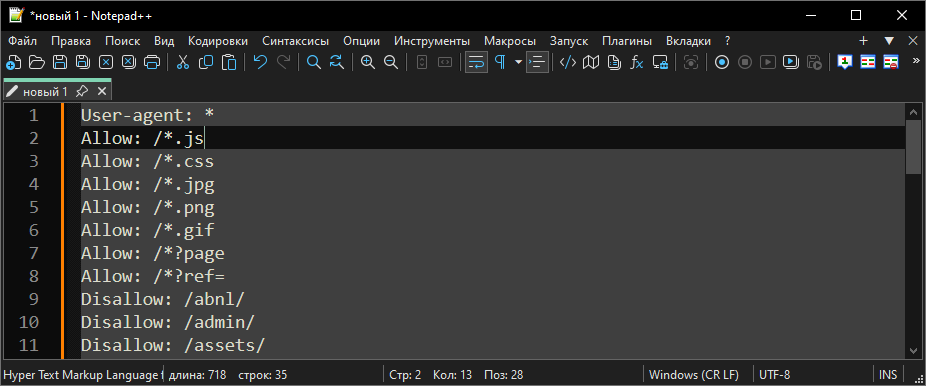Show the document map panel

tap(591, 62)
